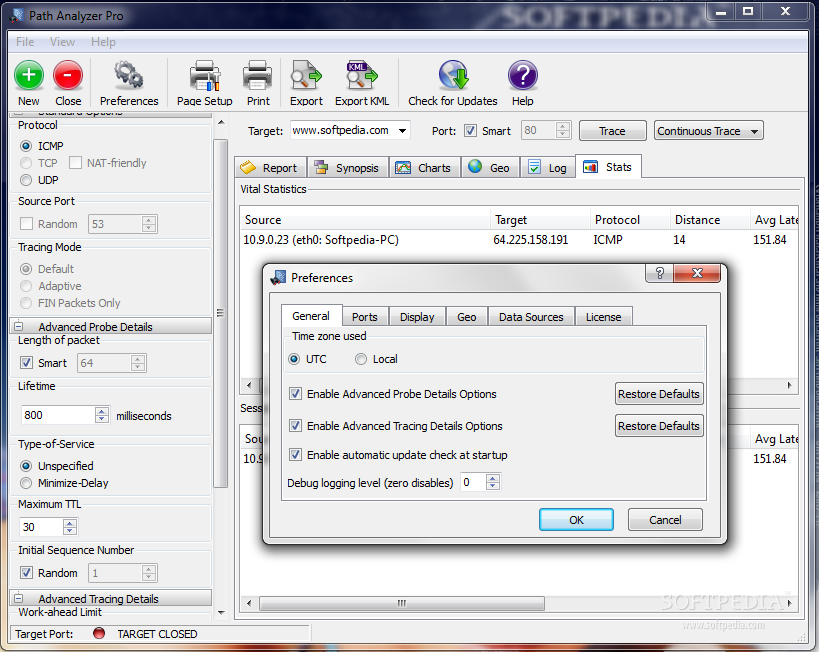The width and height of the screenshot is (819, 652).
Task: Open Geo tab in Preferences dialog
Action: (x=466, y=317)
